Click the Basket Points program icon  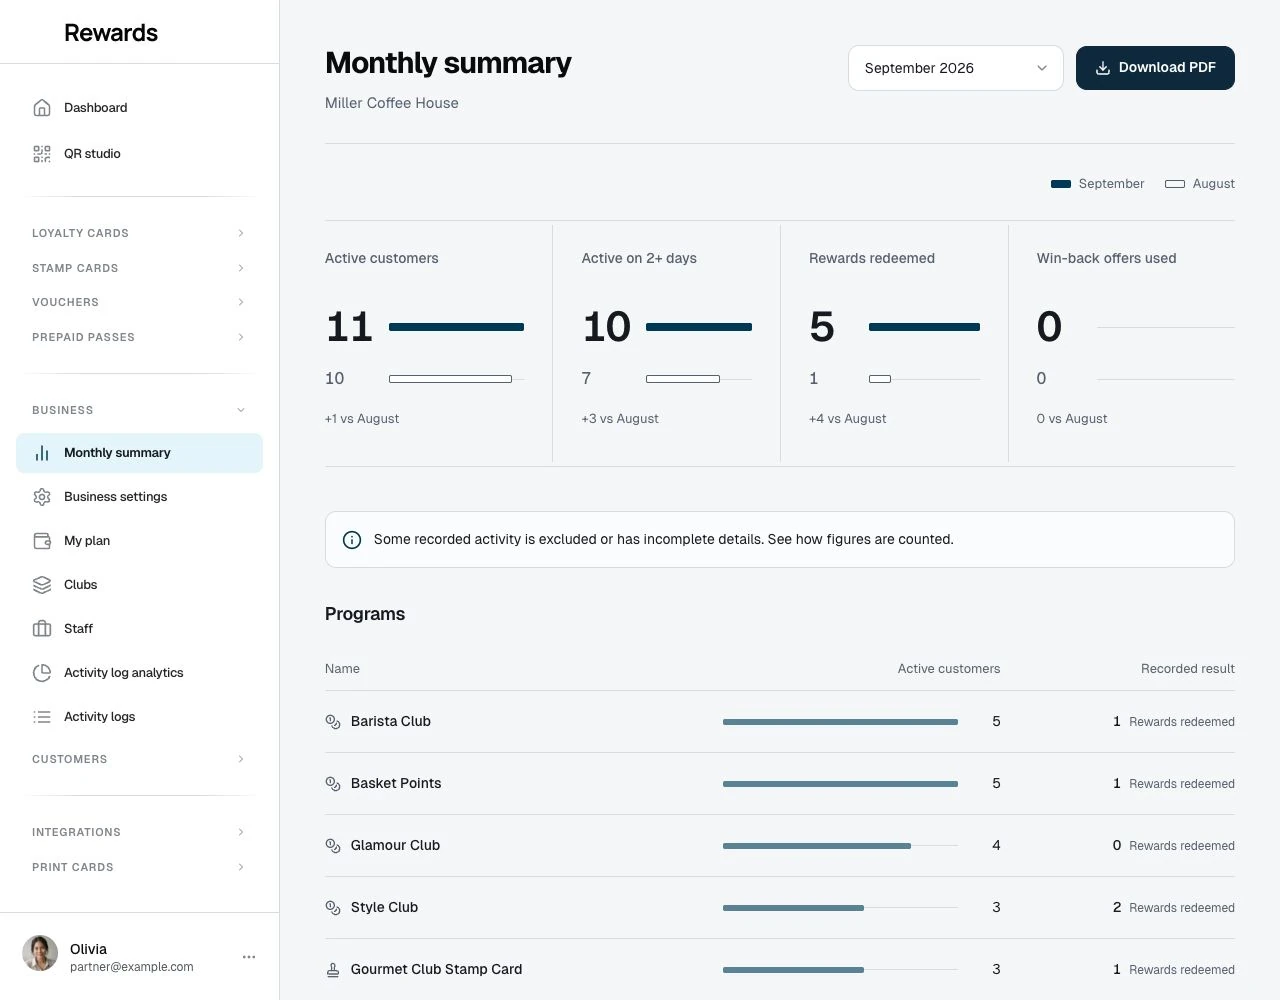click(333, 784)
